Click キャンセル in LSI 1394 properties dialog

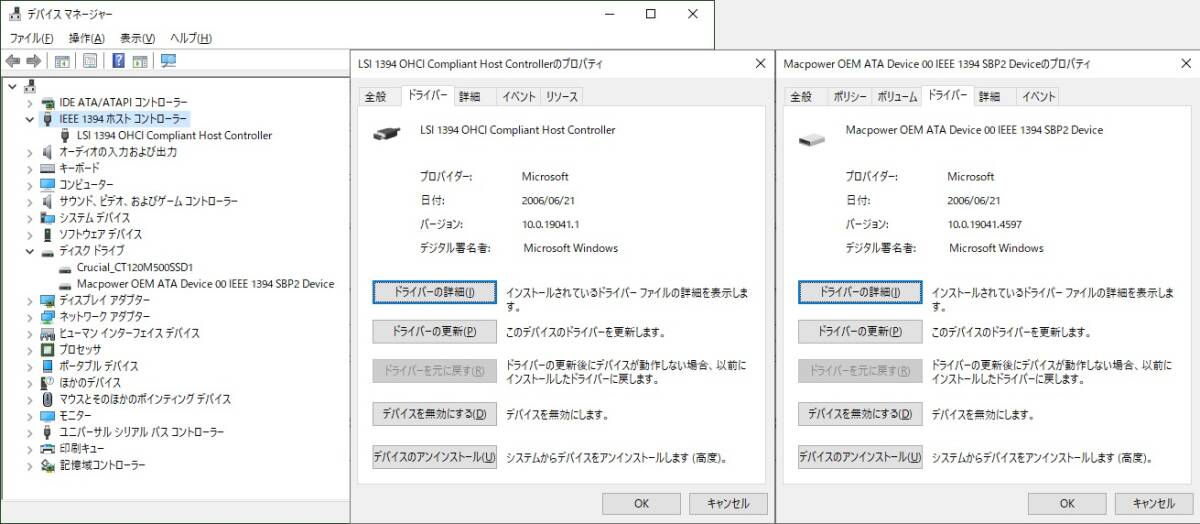[x=727, y=503]
